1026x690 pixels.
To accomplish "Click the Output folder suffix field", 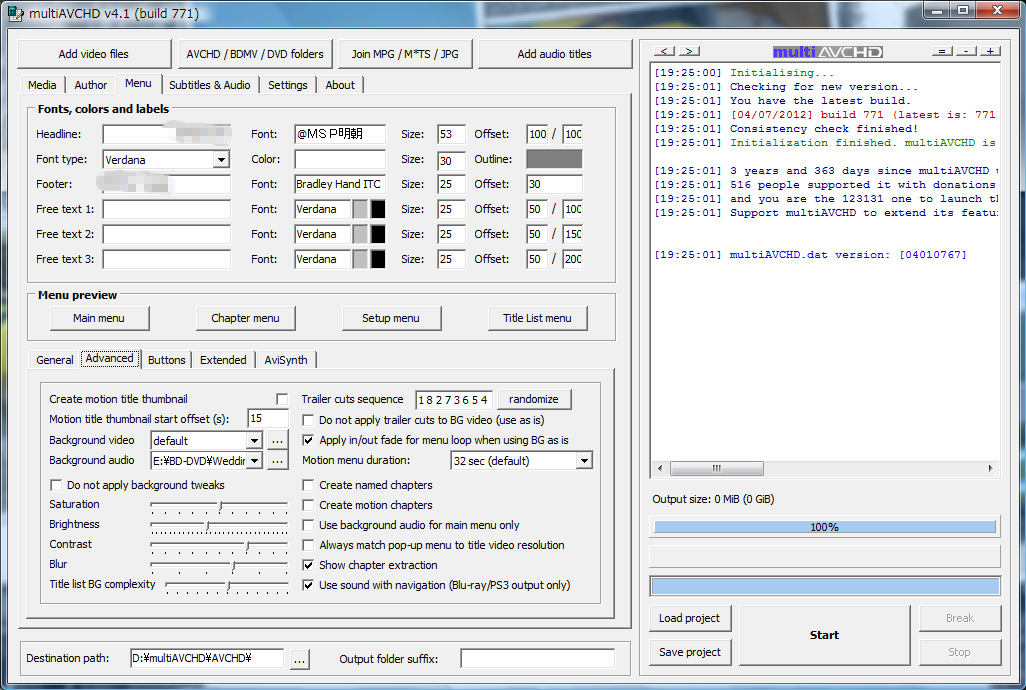I will (x=538, y=659).
